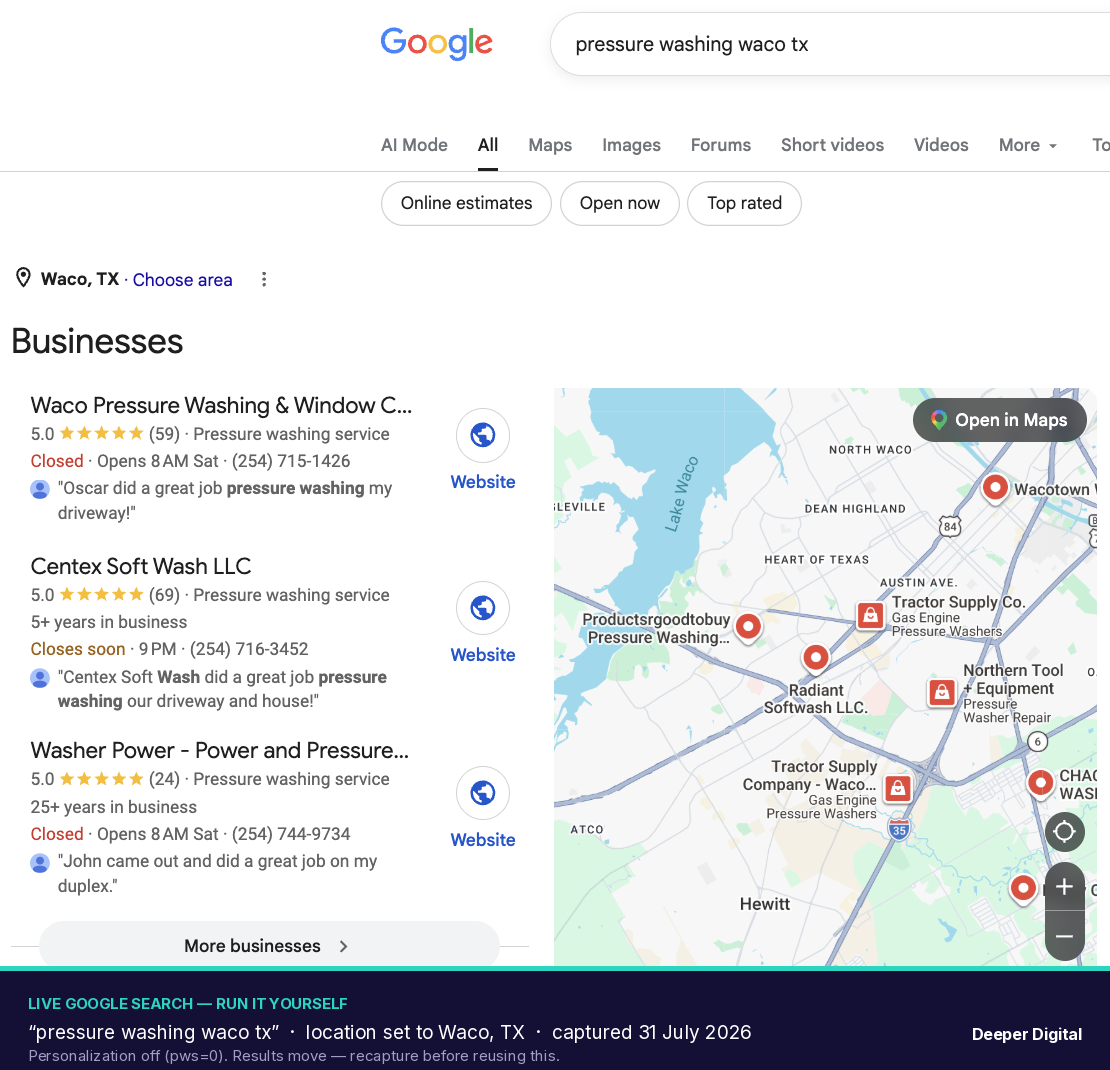
Task: Click the reviewer avatar next to John review
Action: (x=40, y=863)
